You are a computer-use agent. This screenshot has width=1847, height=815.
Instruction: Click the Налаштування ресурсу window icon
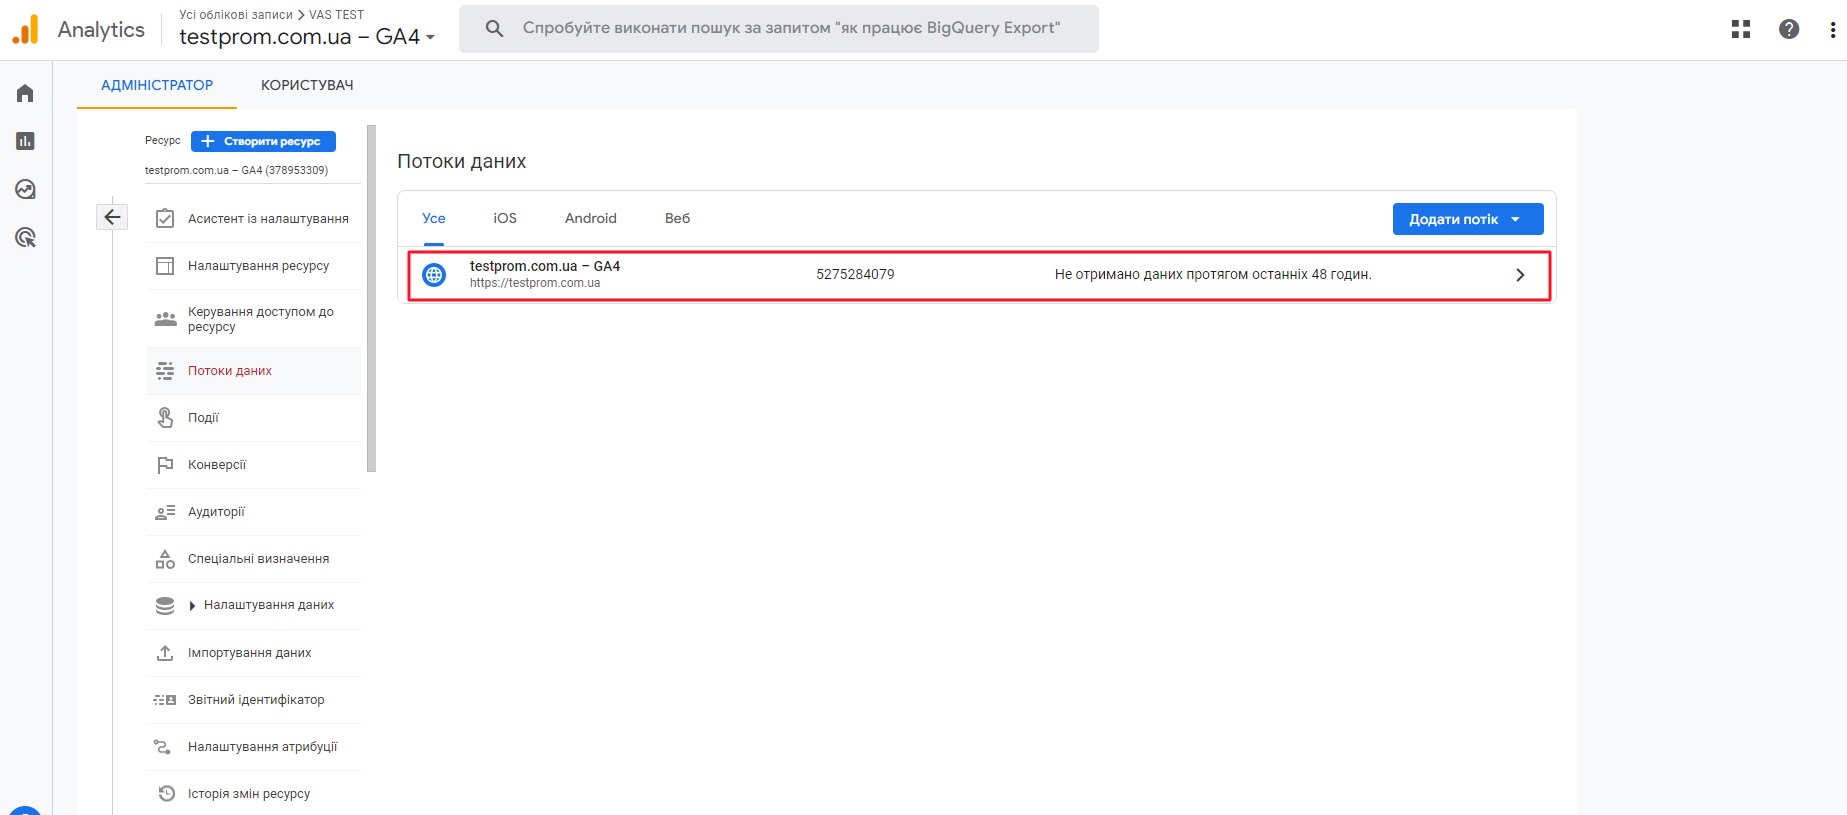click(x=165, y=266)
